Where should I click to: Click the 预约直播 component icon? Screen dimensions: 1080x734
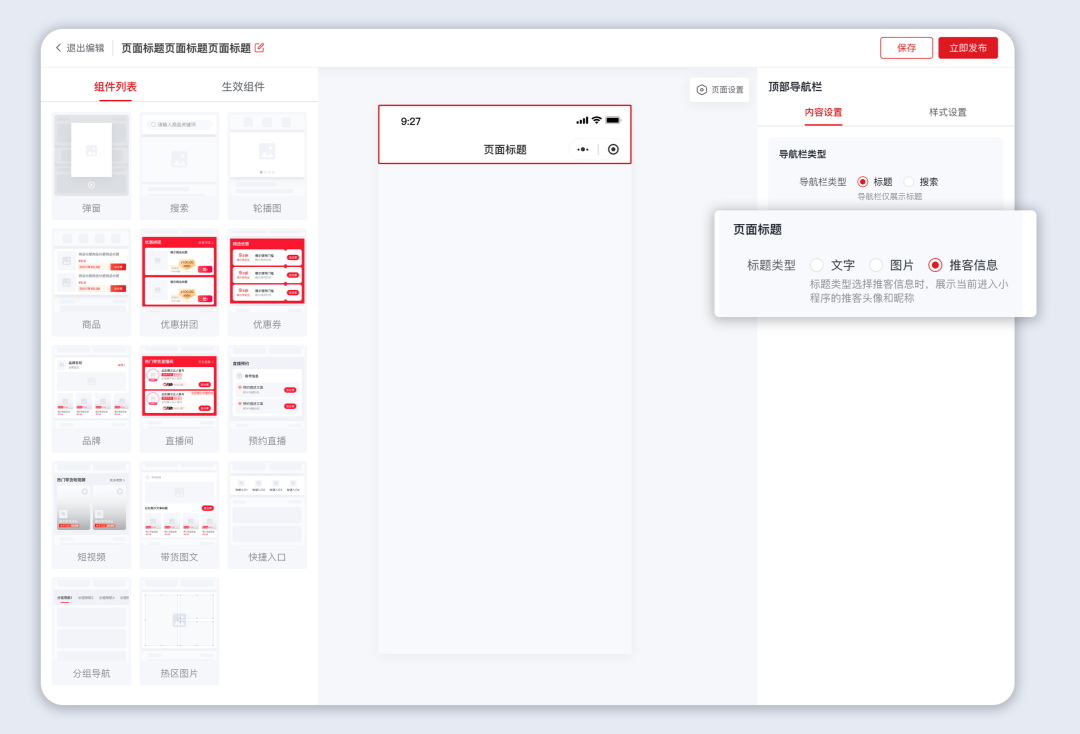(x=267, y=388)
